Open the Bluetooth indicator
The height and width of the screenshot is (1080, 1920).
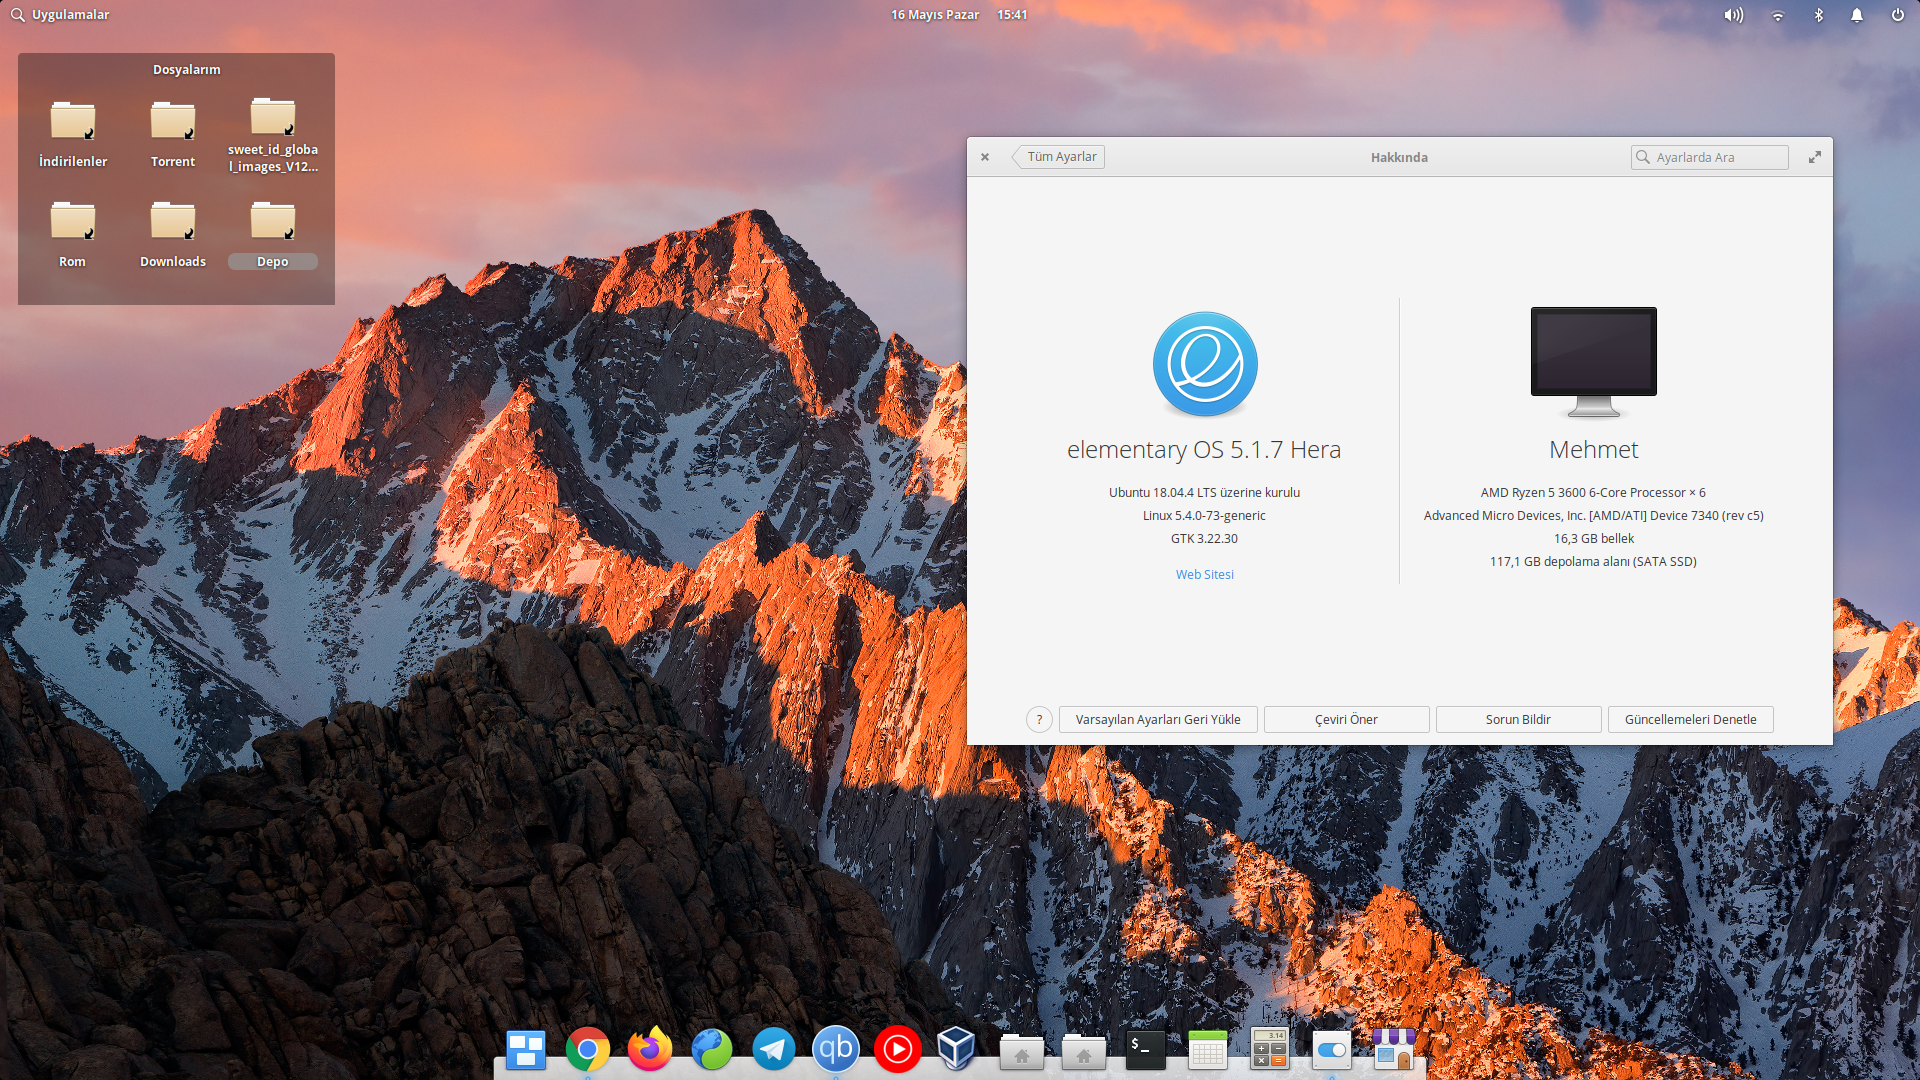(x=1819, y=15)
